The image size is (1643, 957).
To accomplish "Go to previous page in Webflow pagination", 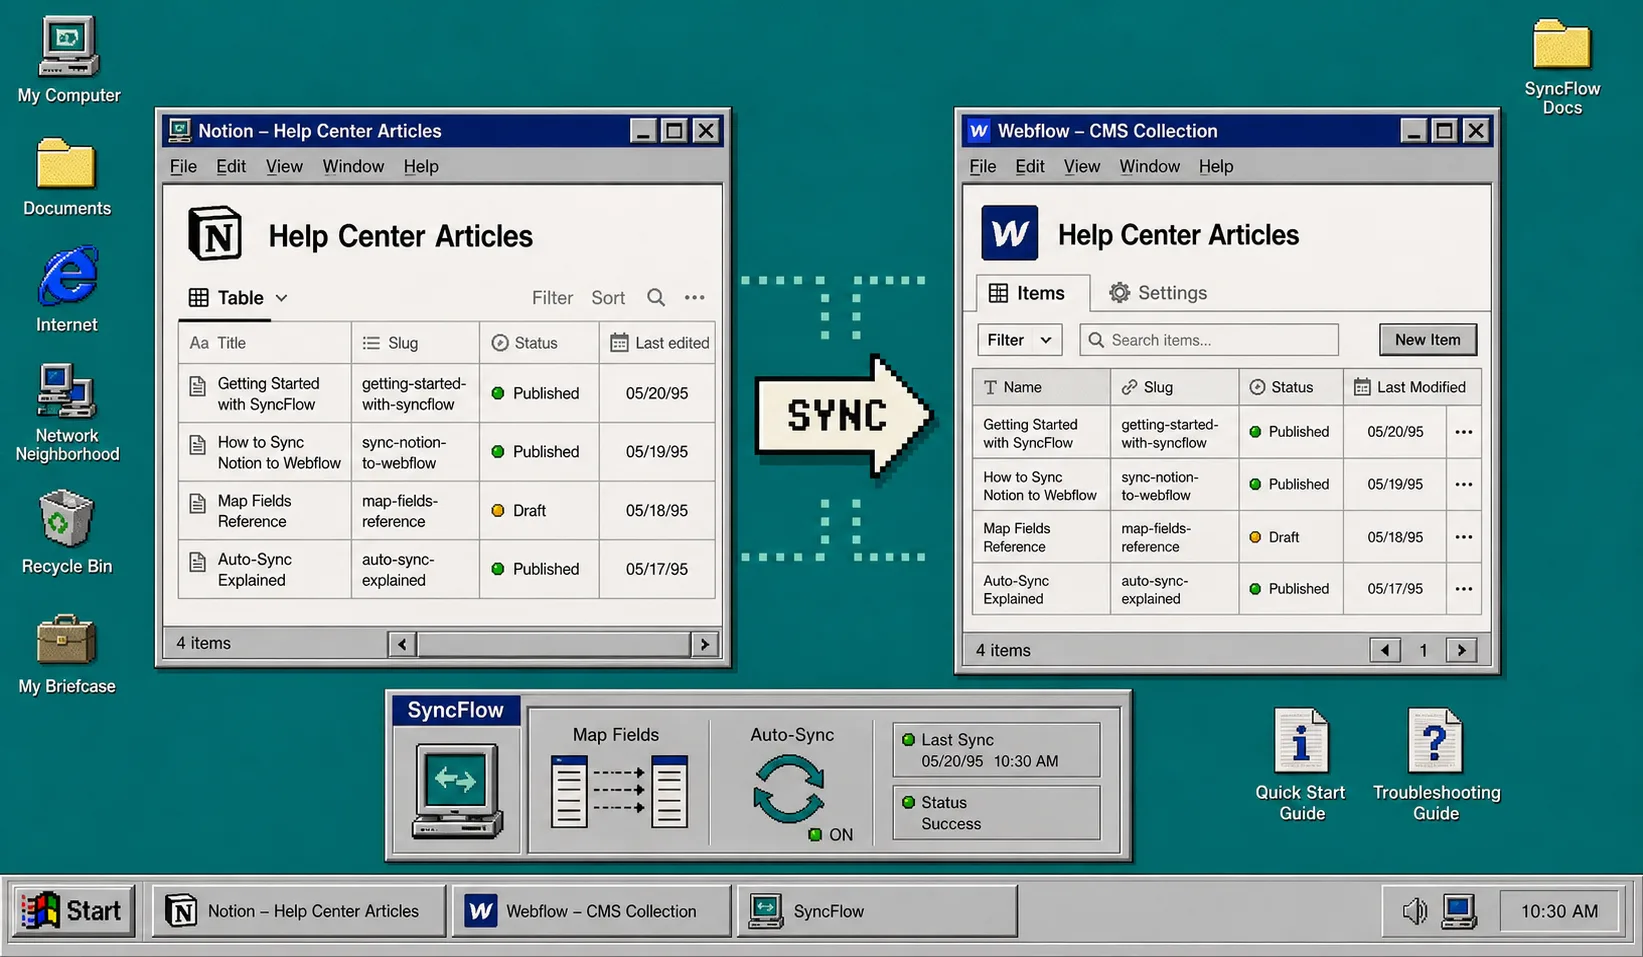I will click(1385, 650).
